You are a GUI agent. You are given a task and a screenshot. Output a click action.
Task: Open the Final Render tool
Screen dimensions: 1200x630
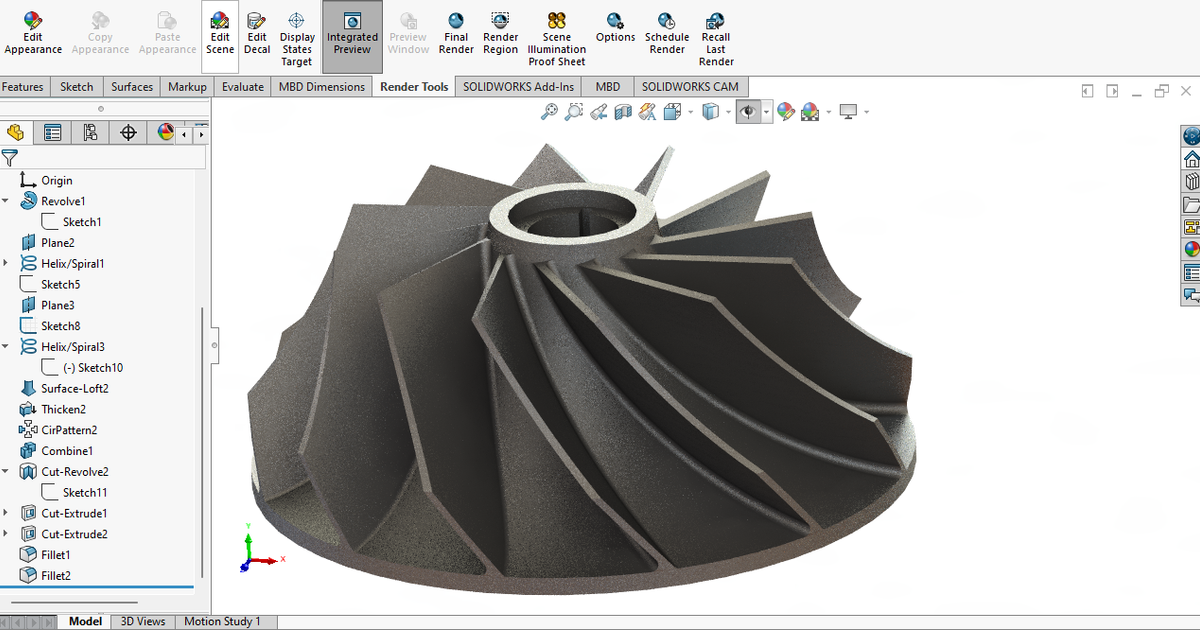[x=456, y=33]
